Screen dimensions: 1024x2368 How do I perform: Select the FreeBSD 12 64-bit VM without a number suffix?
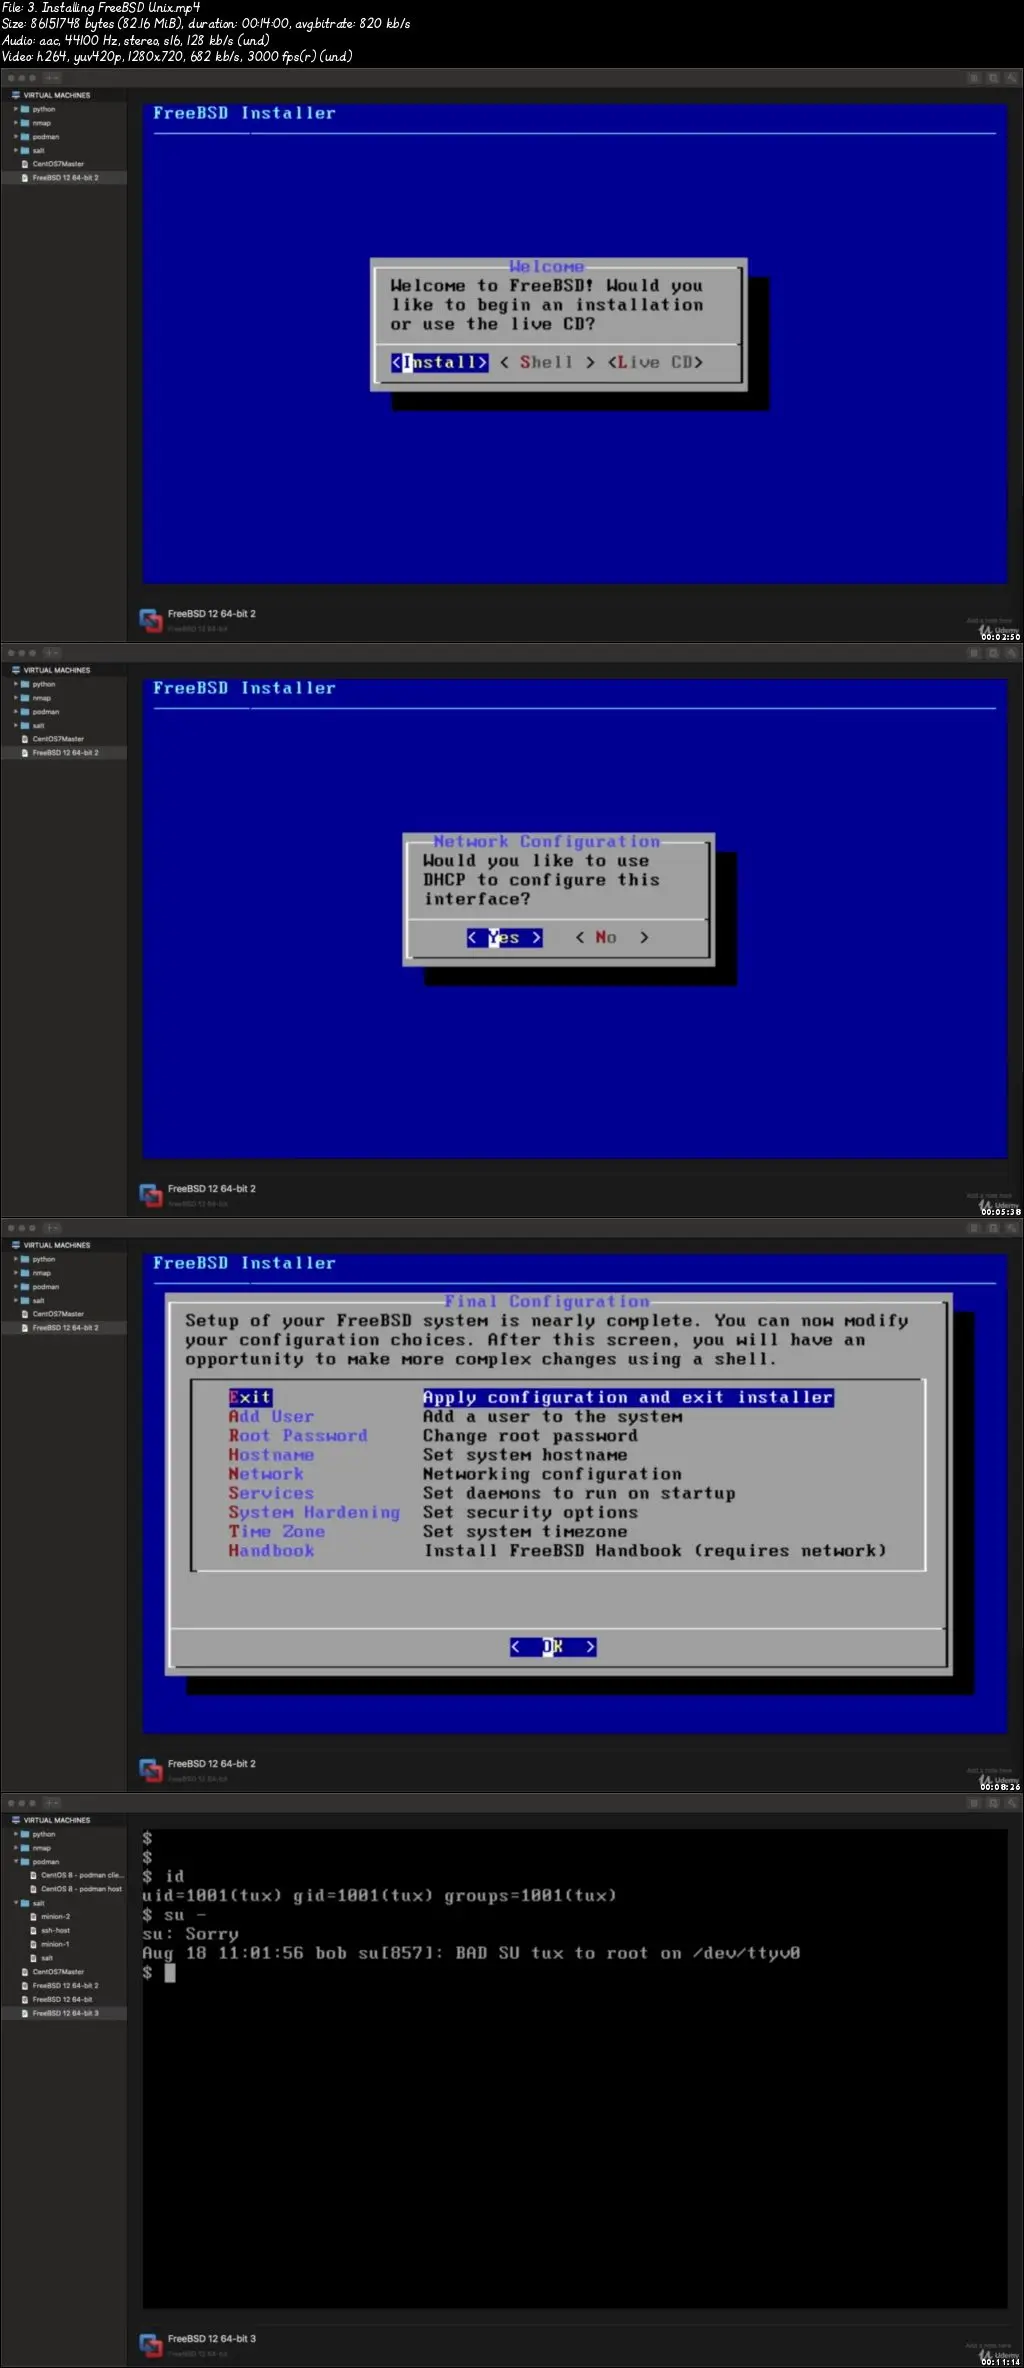(64, 2000)
